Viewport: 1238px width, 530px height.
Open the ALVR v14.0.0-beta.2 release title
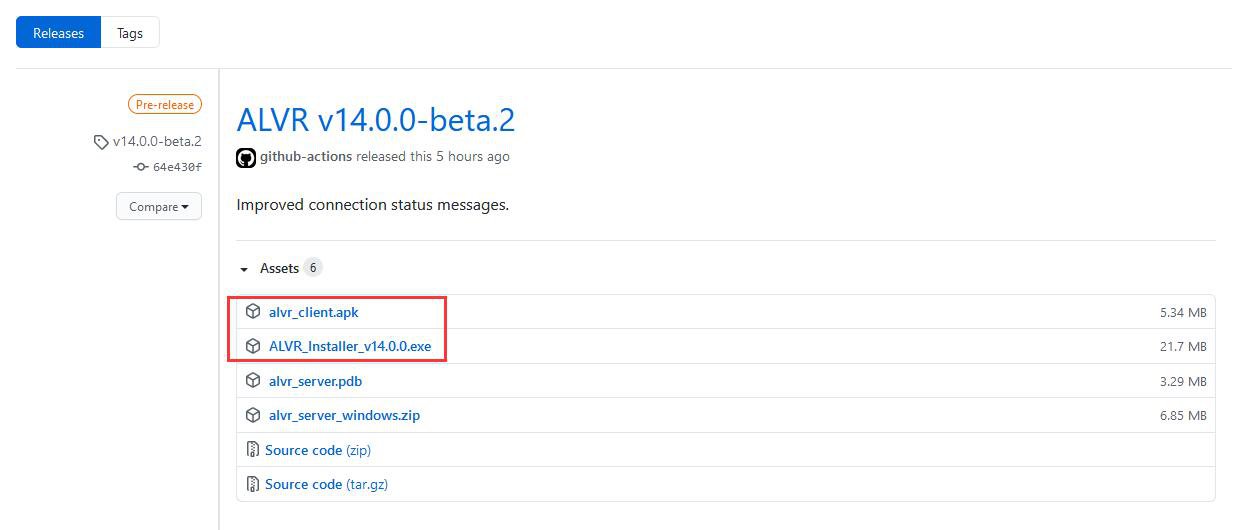[x=376, y=120]
